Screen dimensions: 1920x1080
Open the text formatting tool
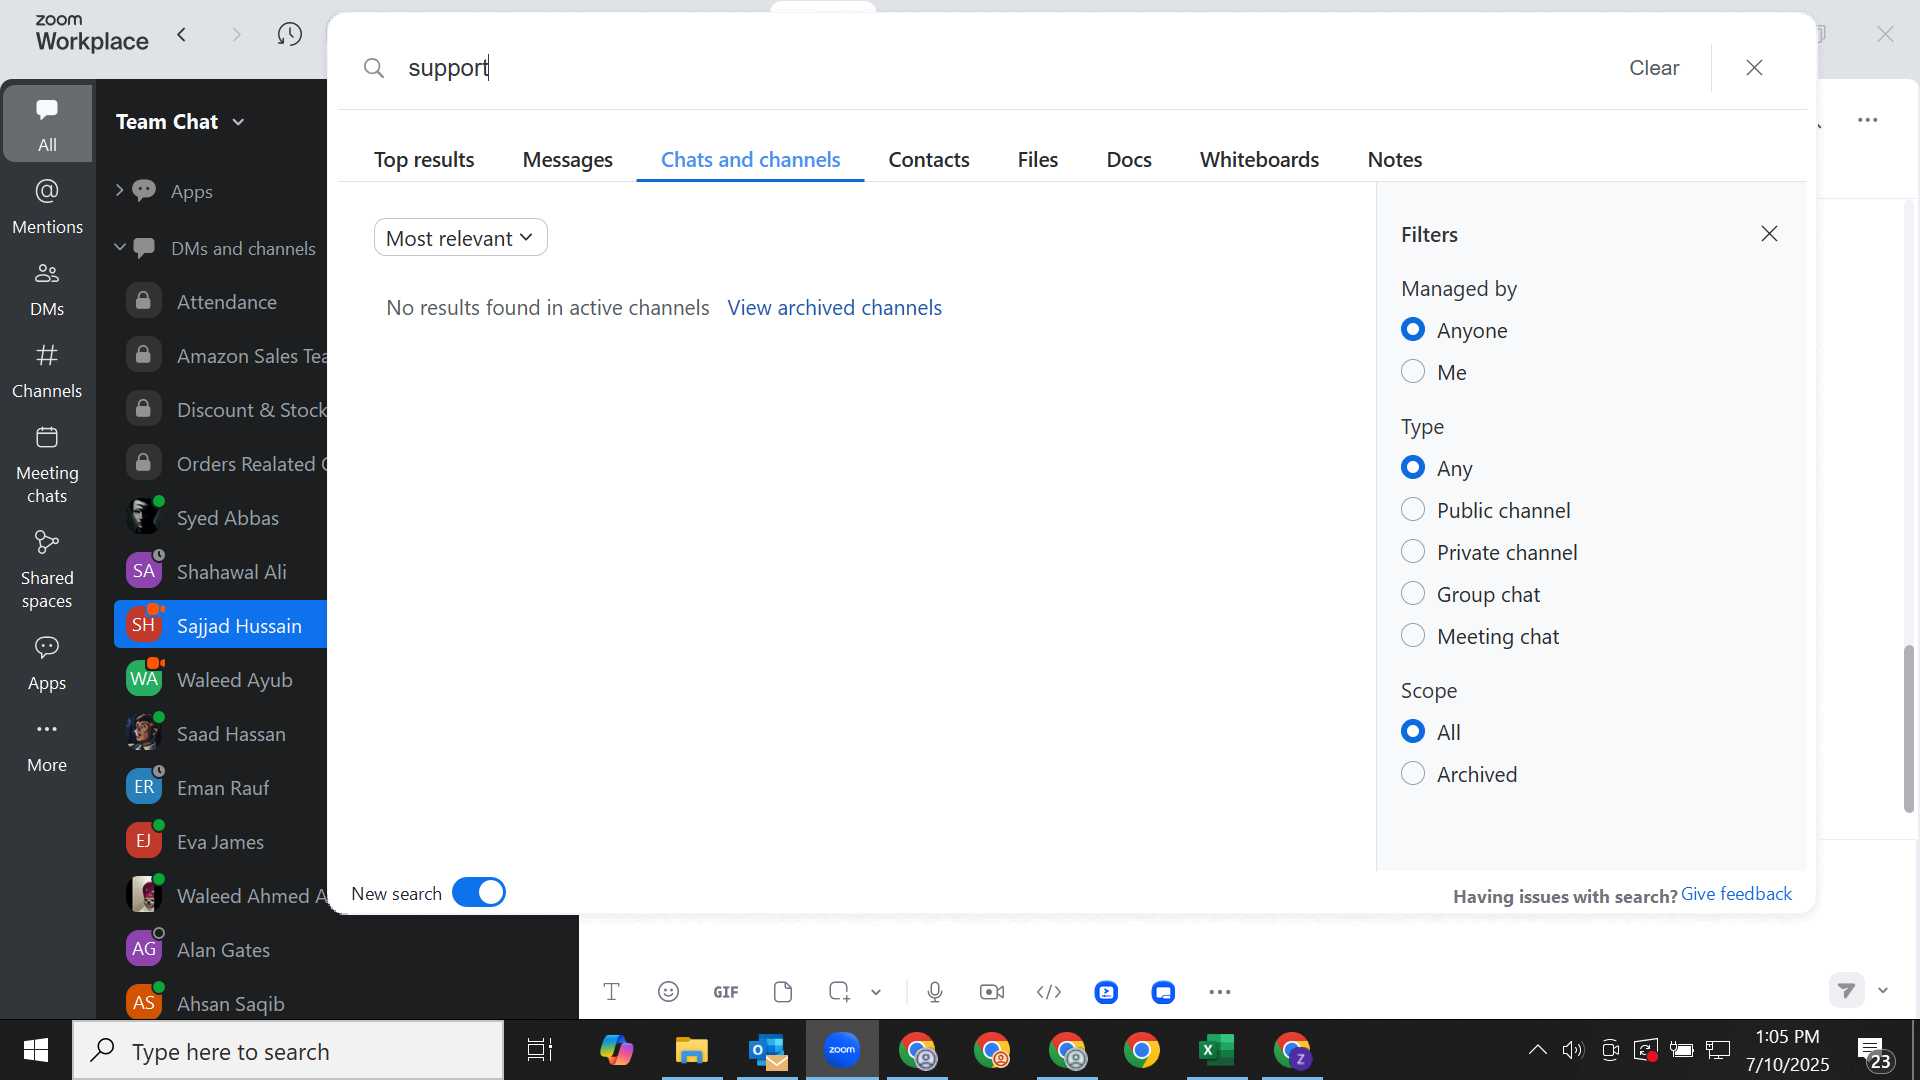(x=612, y=992)
